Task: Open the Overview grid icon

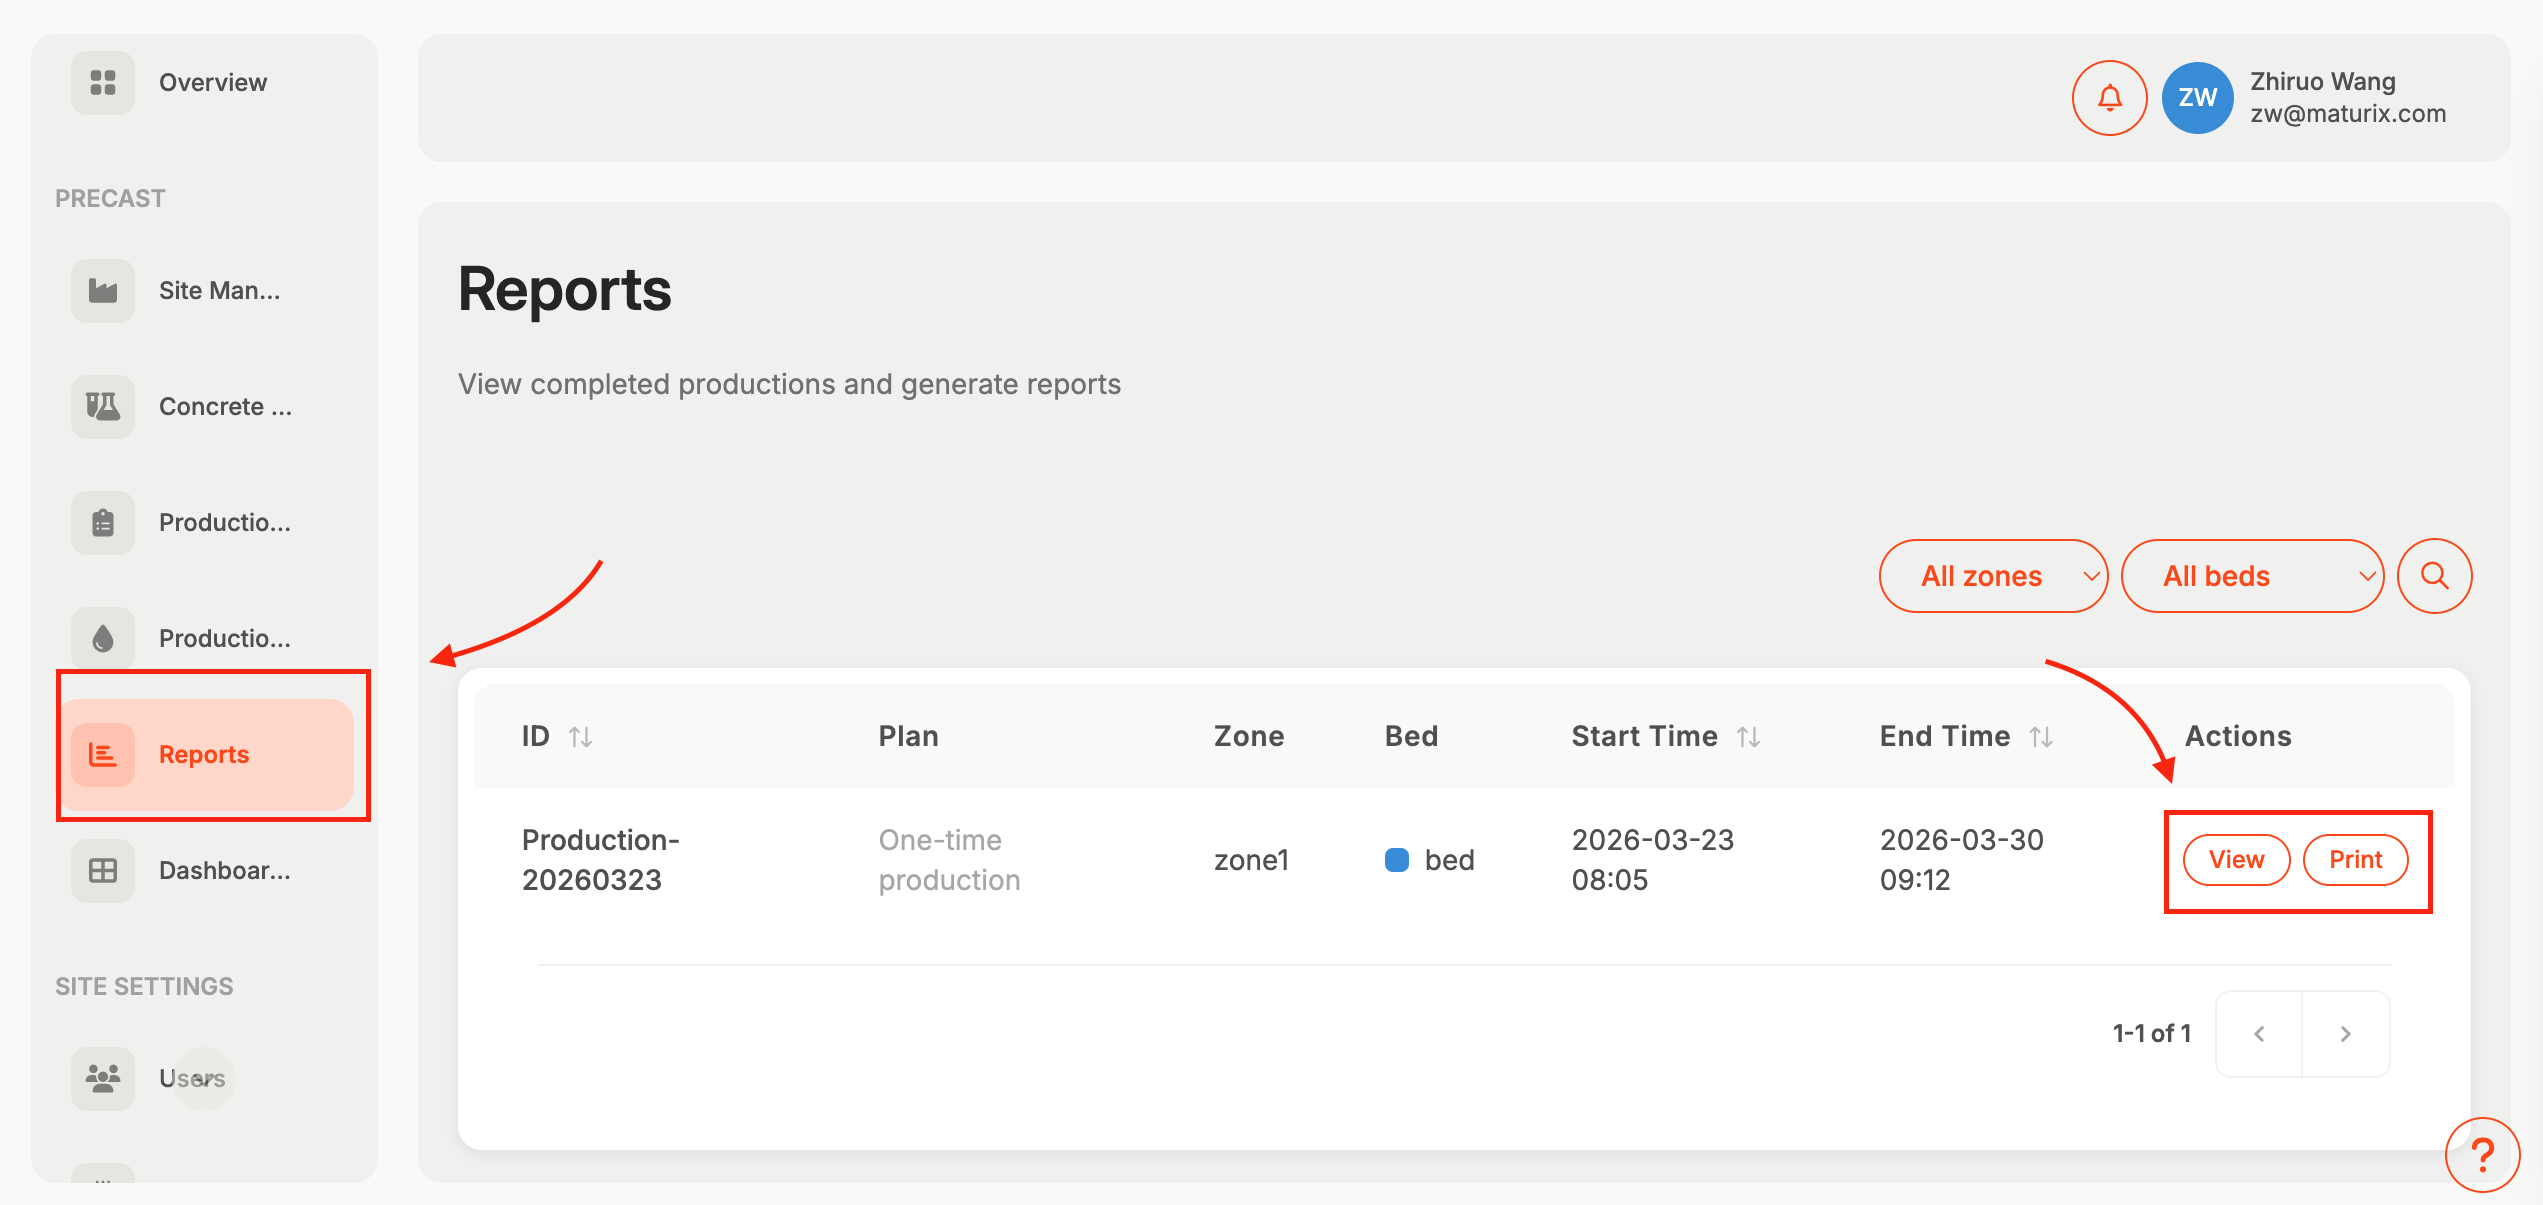Action: pyautogui.click(x=102, y=82)
